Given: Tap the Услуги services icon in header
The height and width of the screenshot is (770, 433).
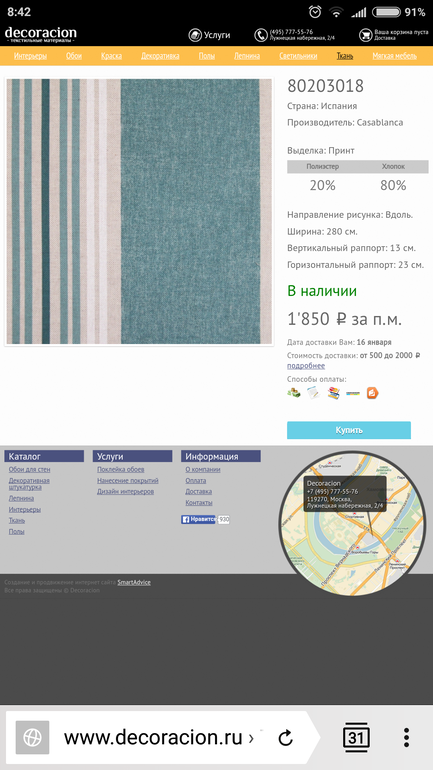Looking at the screenshot, I should coord(194,35).
